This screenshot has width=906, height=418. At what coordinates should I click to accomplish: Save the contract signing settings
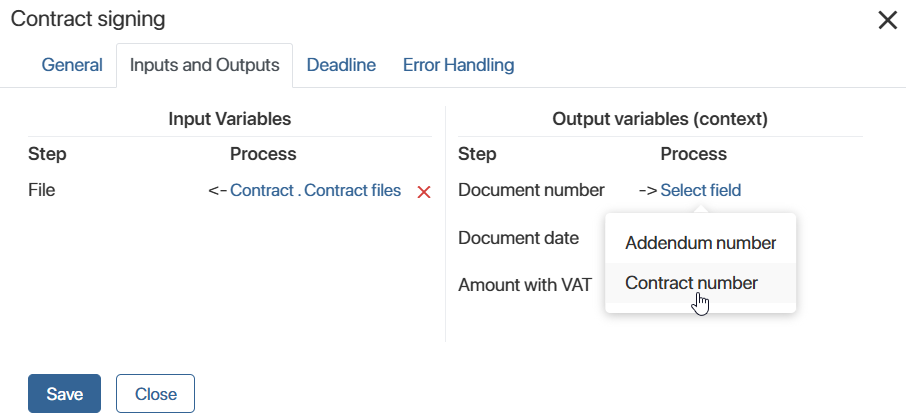point(65,394)
